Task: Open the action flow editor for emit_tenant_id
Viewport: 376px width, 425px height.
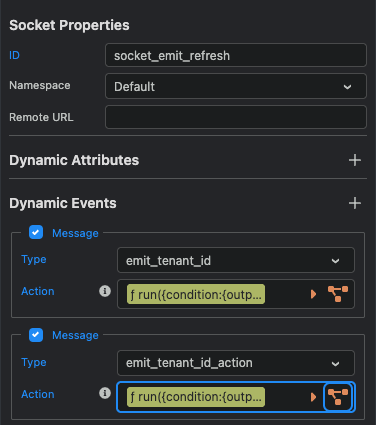Action: point(338,294)
